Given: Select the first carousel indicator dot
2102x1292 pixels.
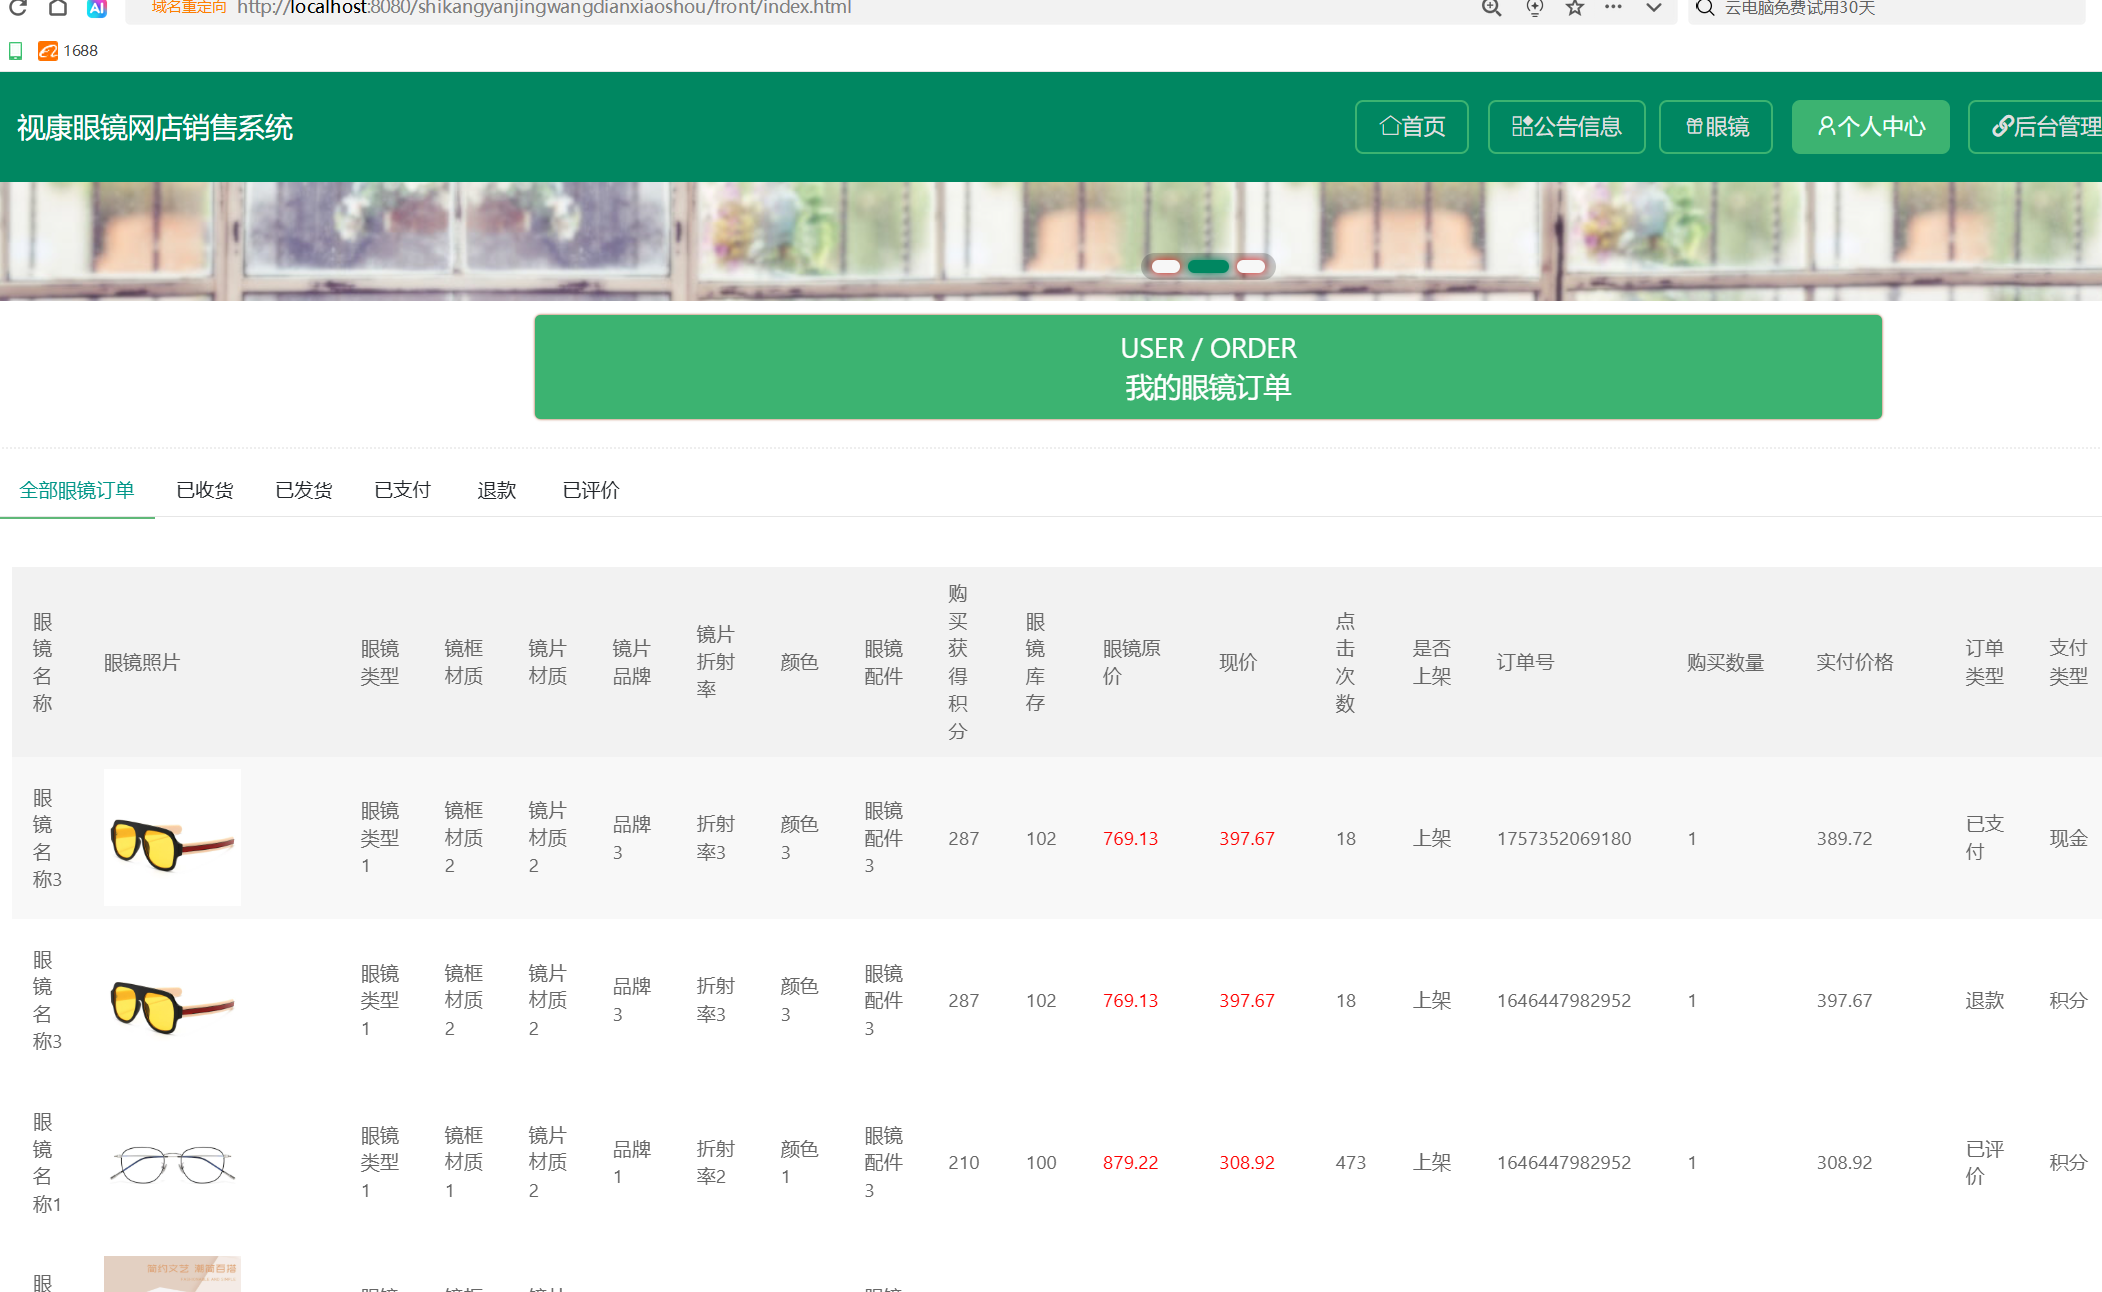Looking at the screenshot, I should 1166,266.
